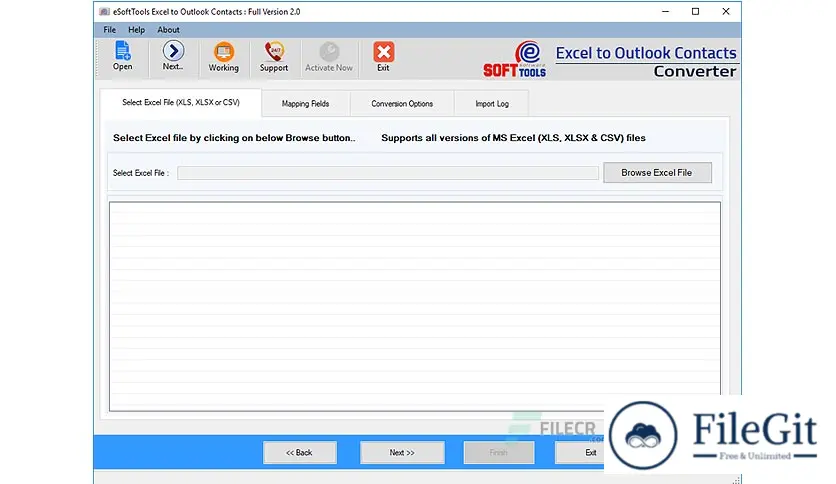Switch to the Mapping Fields tab
This screenshot has height=484, width=836.
306,104
